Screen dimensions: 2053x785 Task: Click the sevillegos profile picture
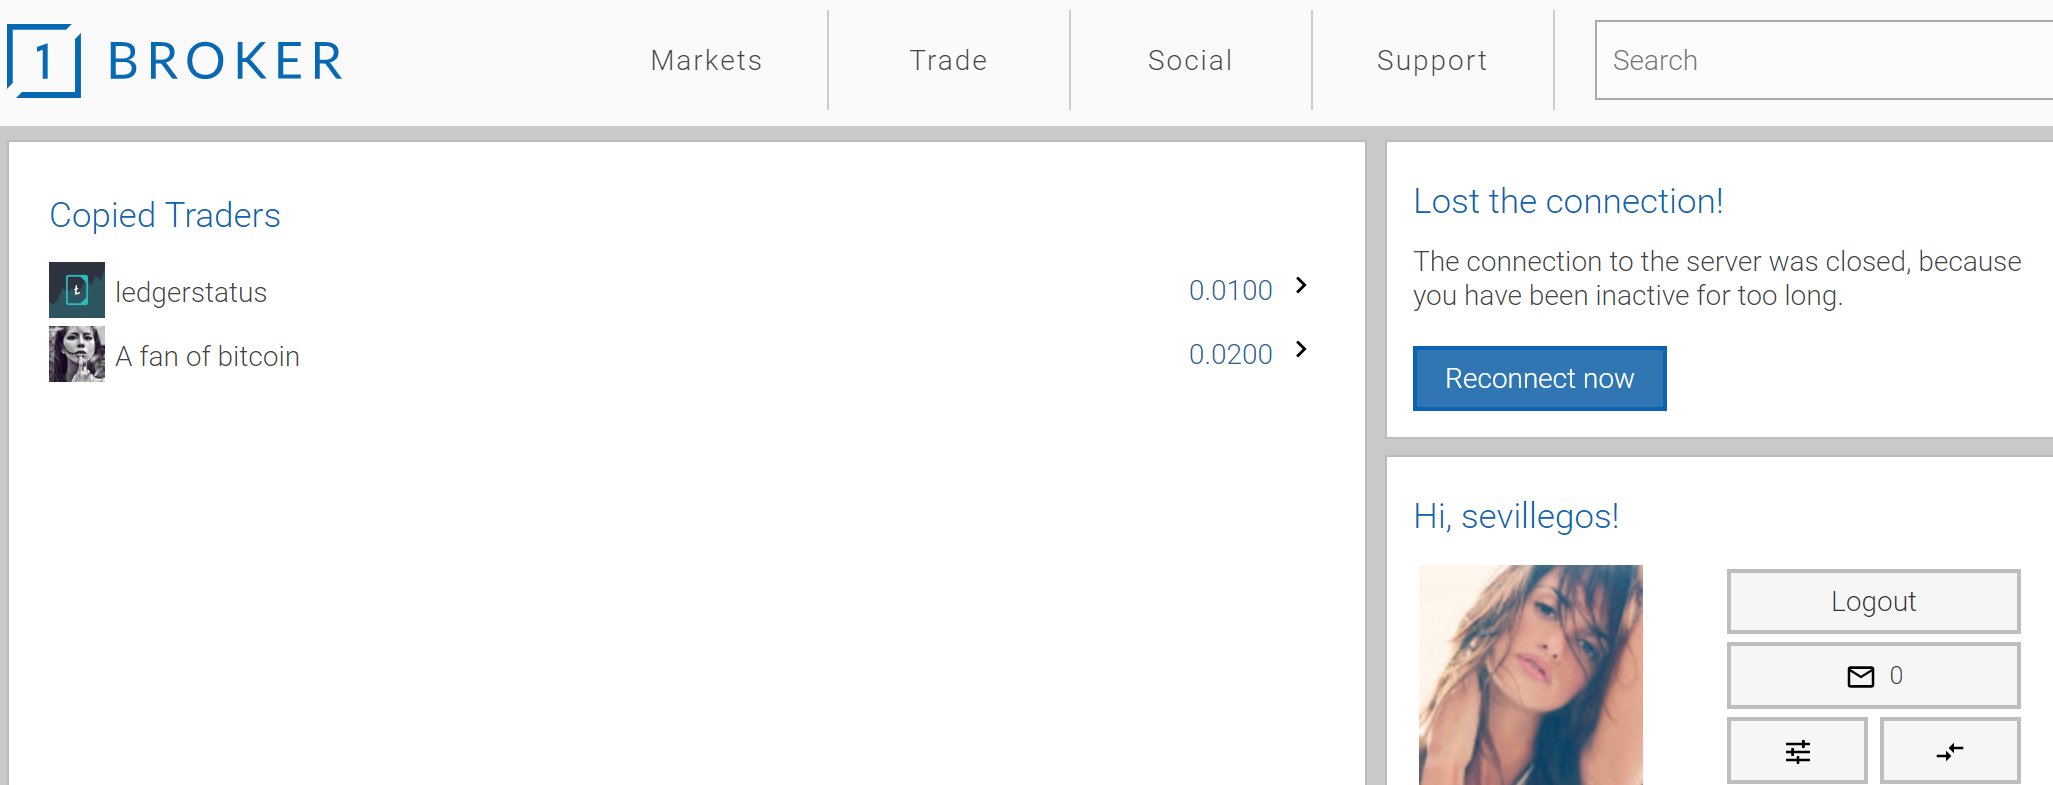(1530, 674)
